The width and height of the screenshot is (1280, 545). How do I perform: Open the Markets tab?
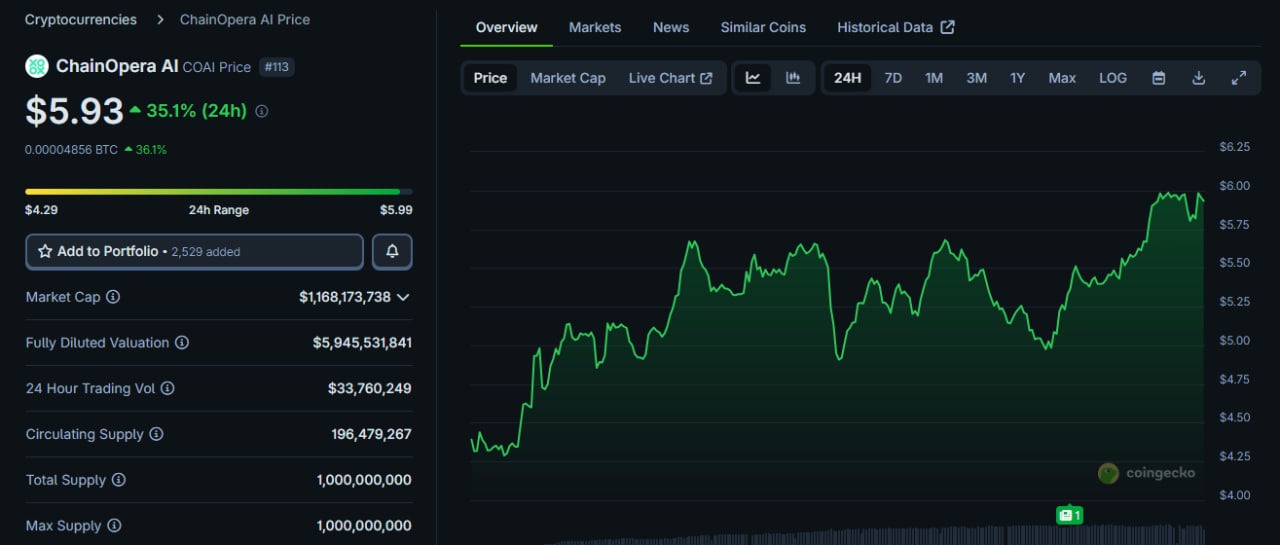[594, 27]
